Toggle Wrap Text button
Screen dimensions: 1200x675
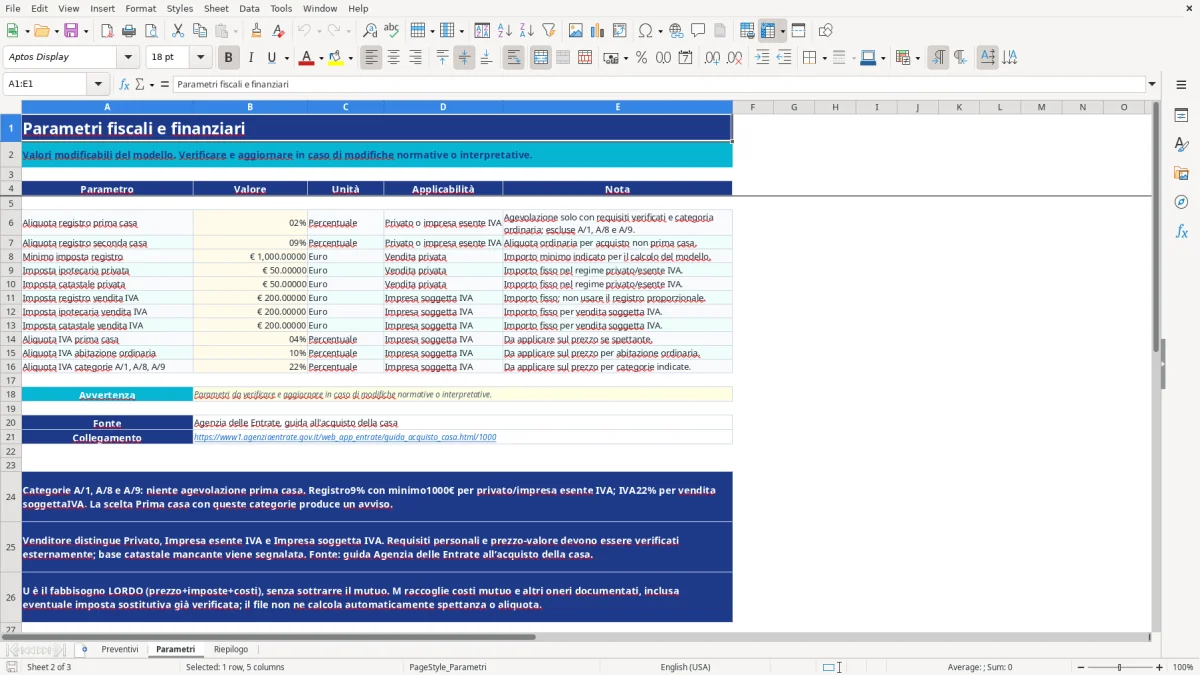(513, 58)
